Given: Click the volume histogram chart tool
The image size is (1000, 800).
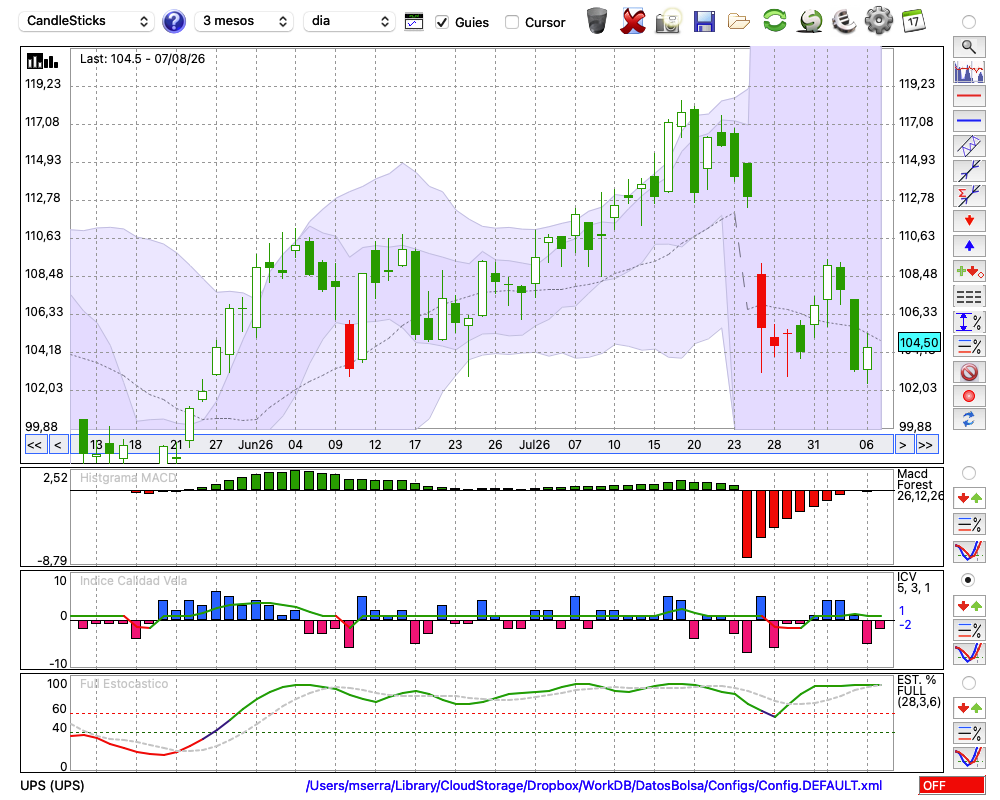Looking at the screenshot, I should 969,71.
